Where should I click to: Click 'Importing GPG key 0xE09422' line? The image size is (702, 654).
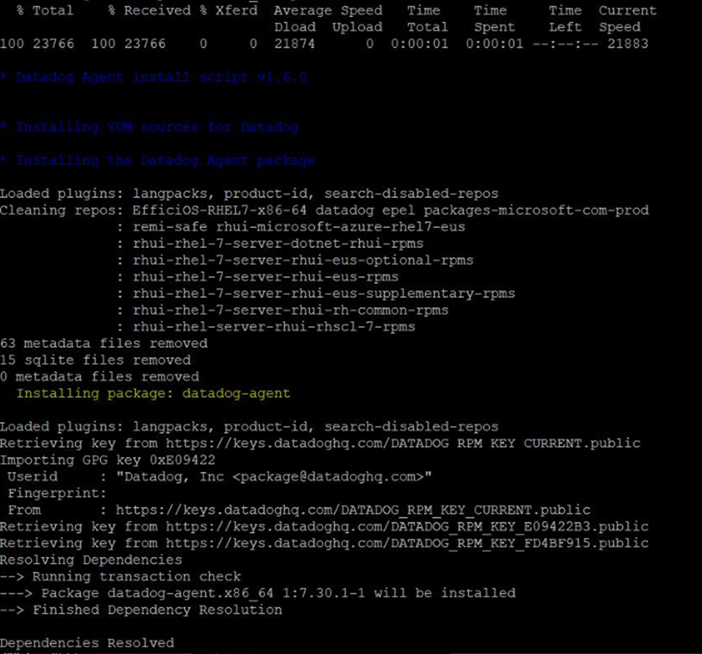click(107, 460)
